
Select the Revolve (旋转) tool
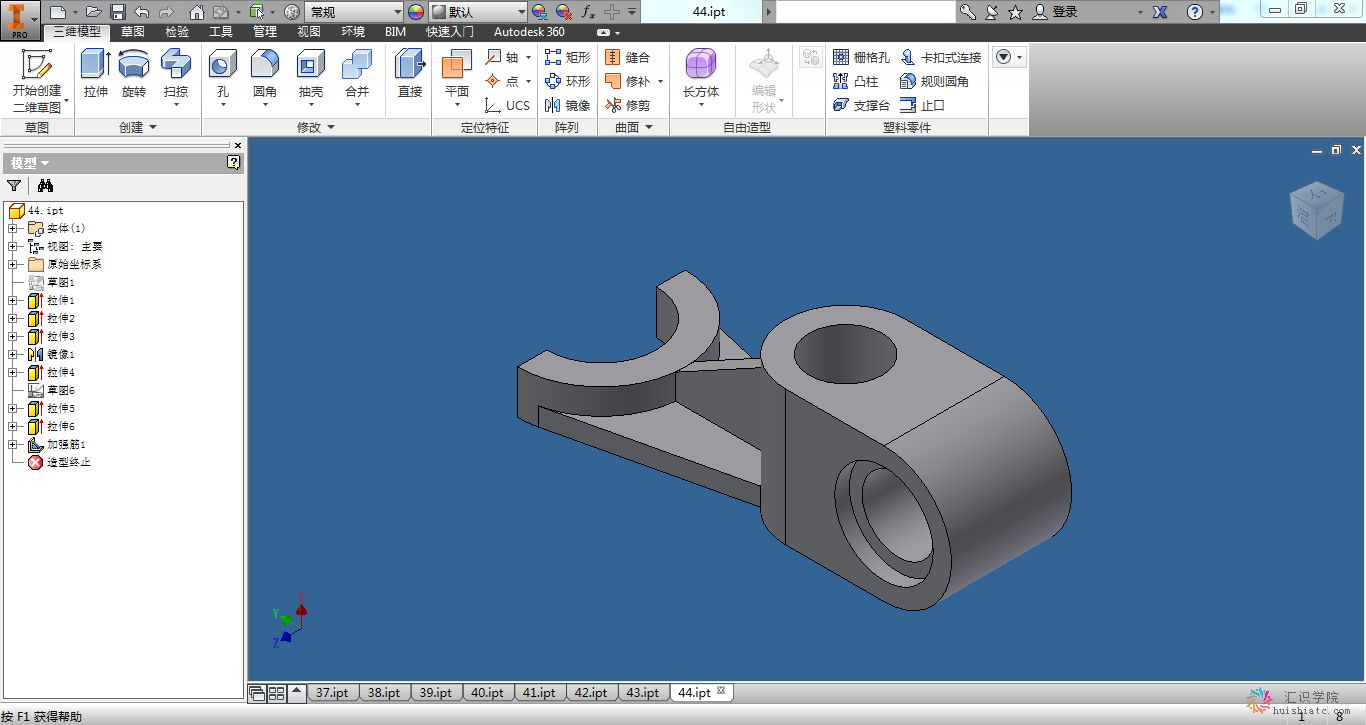pos(134,74)
